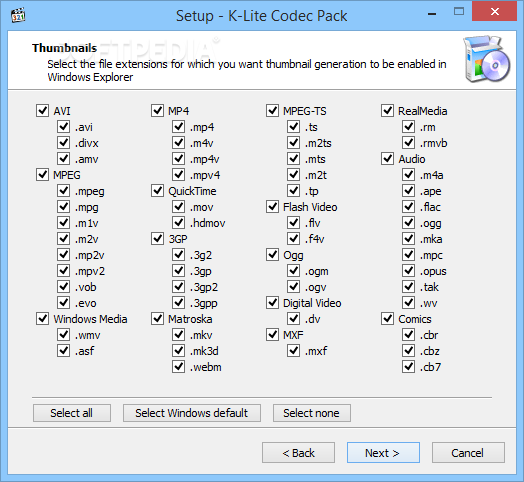
Task: Uncheck the .ogm checkbox
Action: pyautogui.click(x=293, y=270)
